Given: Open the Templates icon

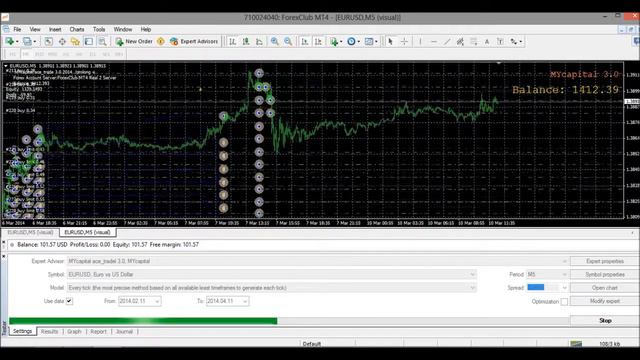Looking at the screenshot, I should click(369, 41).
